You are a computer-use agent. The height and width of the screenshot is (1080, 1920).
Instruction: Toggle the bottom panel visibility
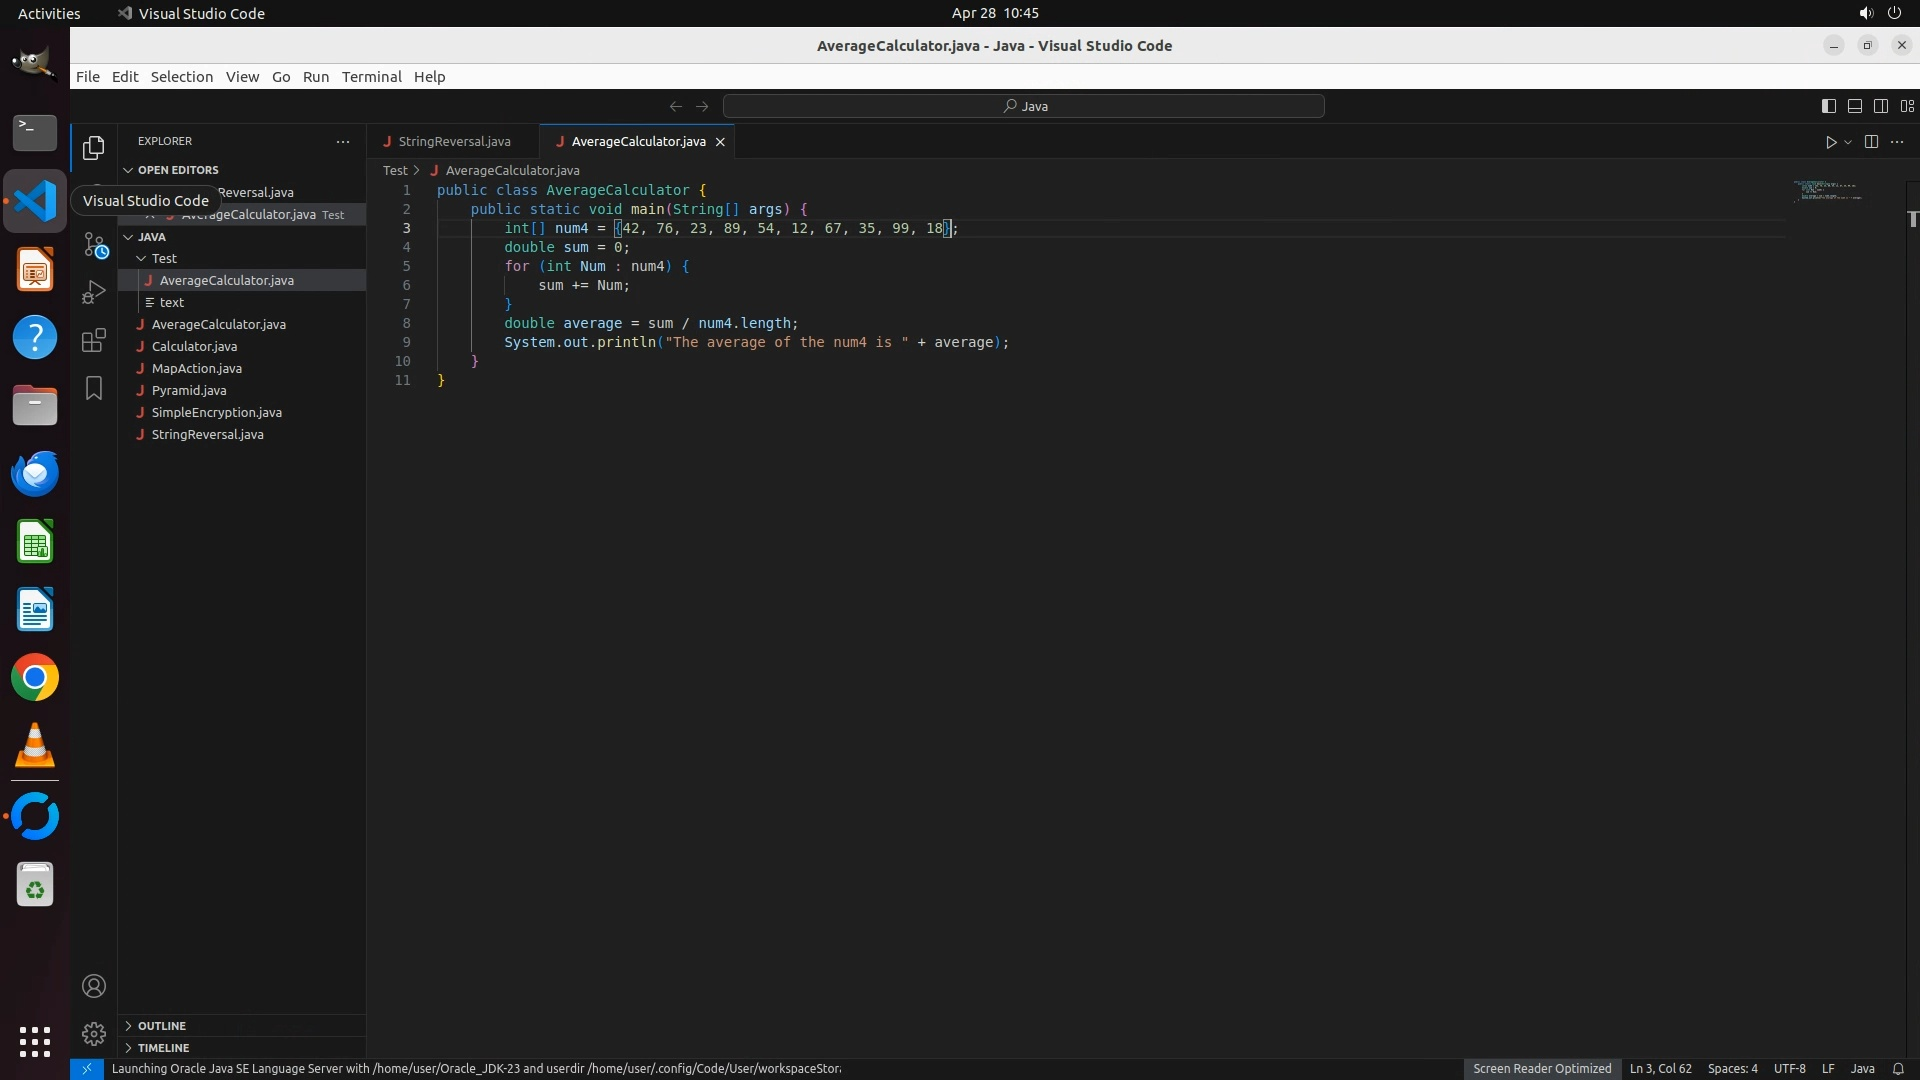coord(1854,106)
